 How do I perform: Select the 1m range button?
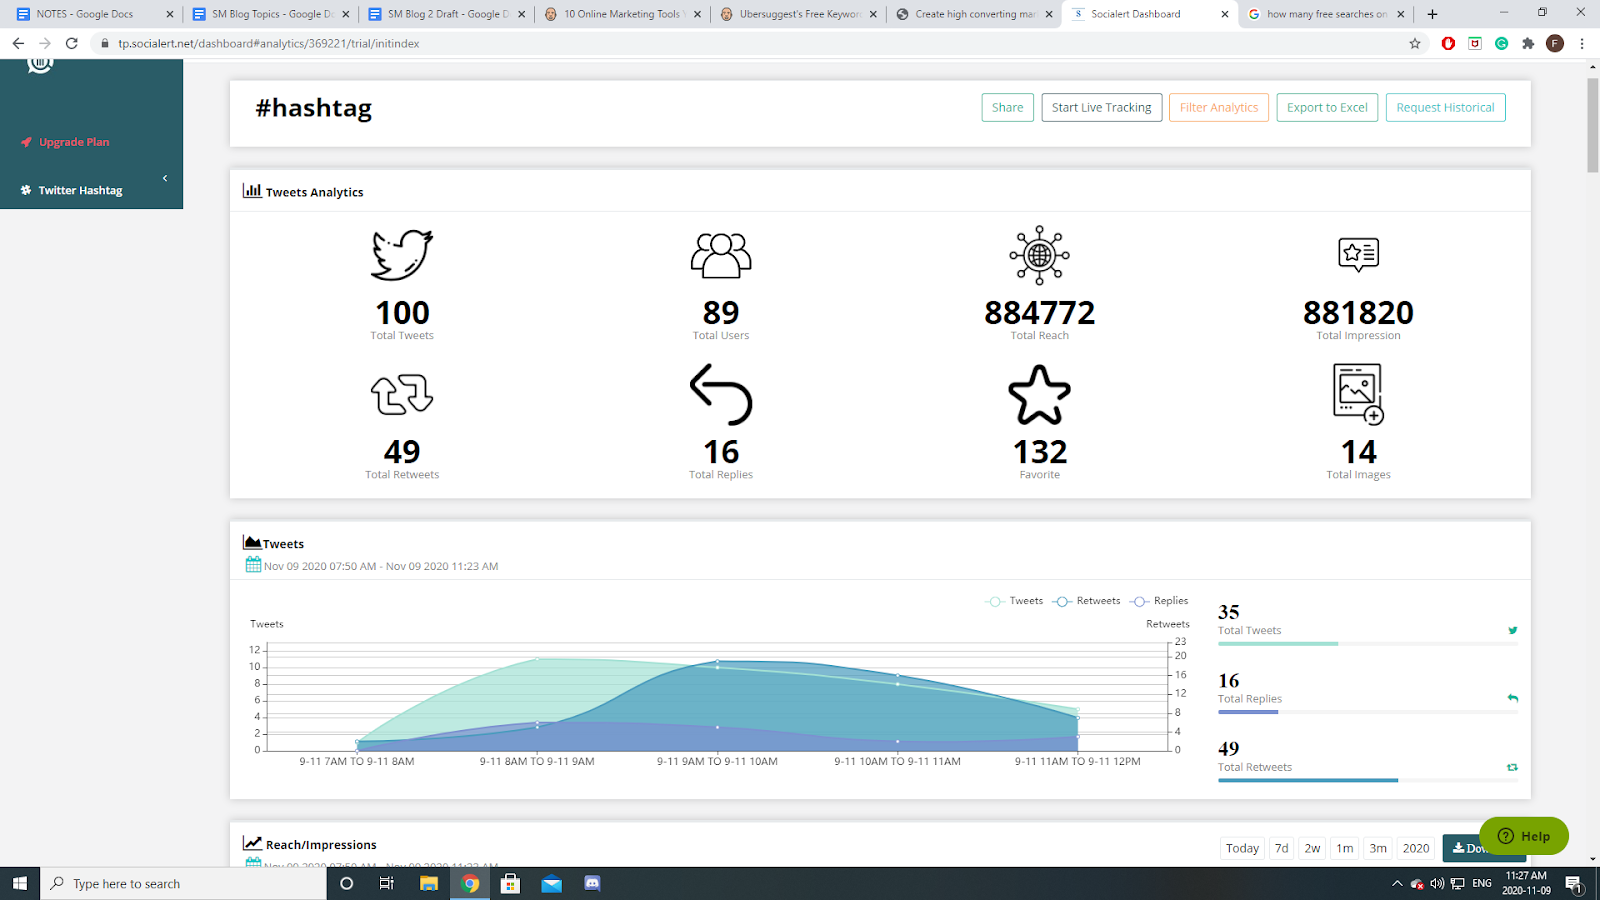1345,848
